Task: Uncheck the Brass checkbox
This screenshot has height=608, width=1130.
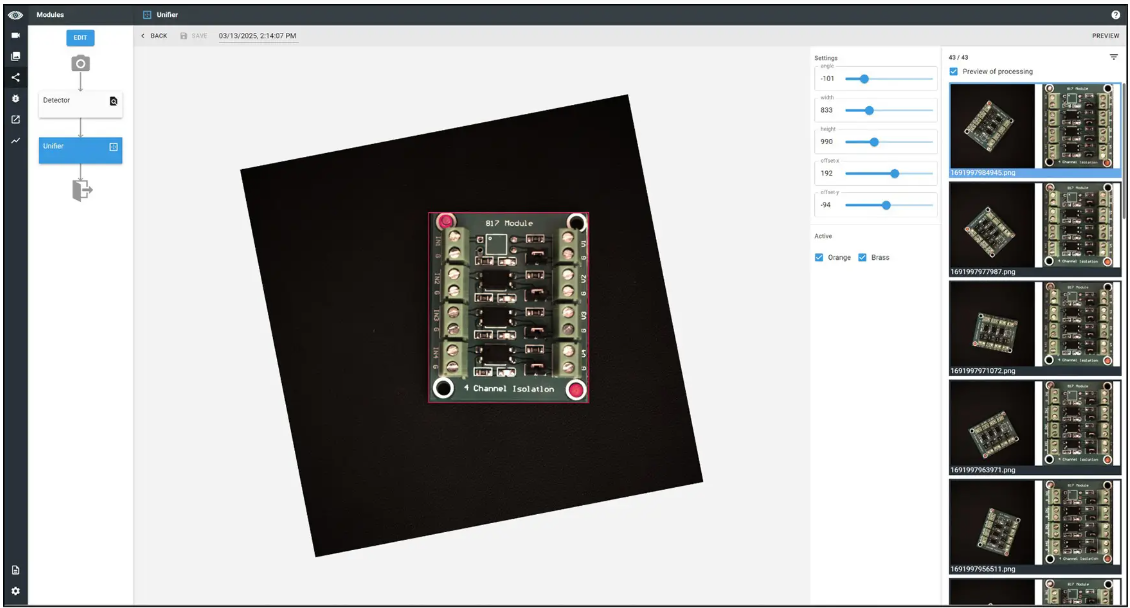Action: click(x=862, y=258)
